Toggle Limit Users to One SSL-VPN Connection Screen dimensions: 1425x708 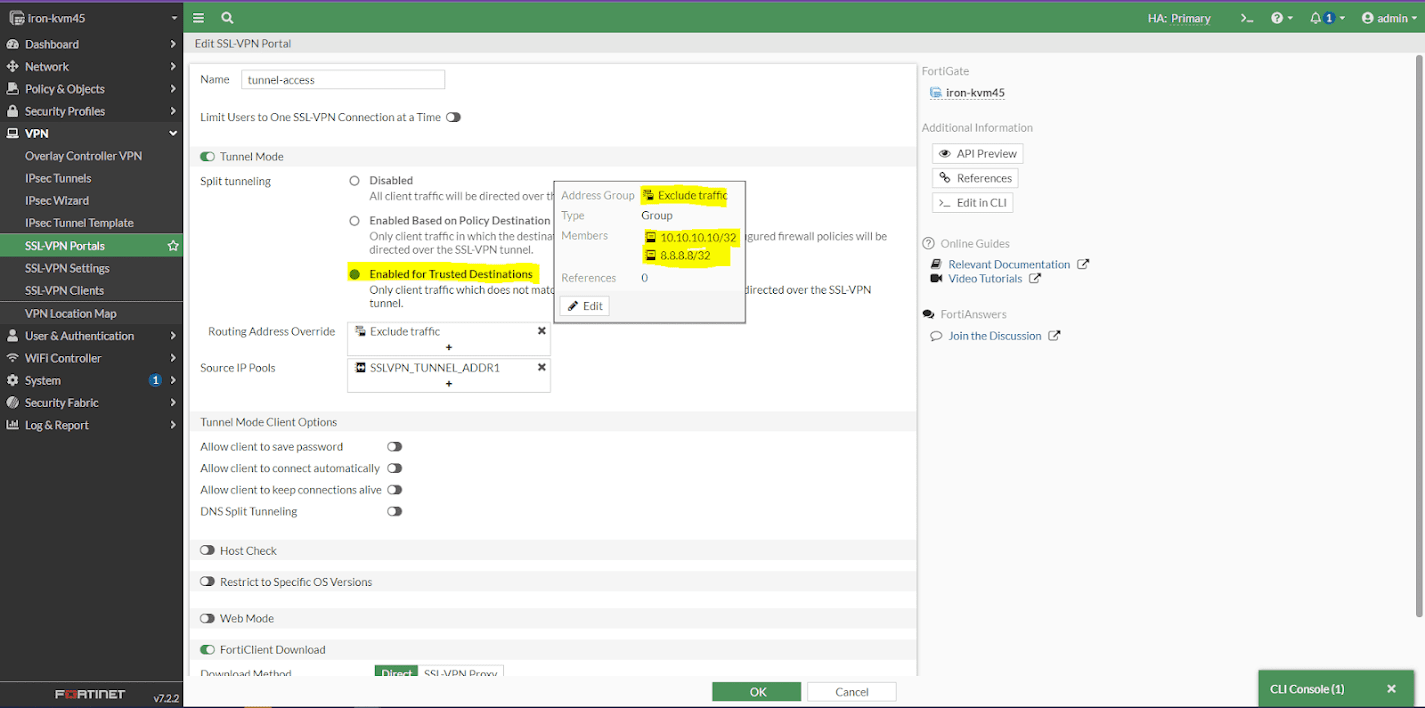pyautogui.click(x=453, y=117)
